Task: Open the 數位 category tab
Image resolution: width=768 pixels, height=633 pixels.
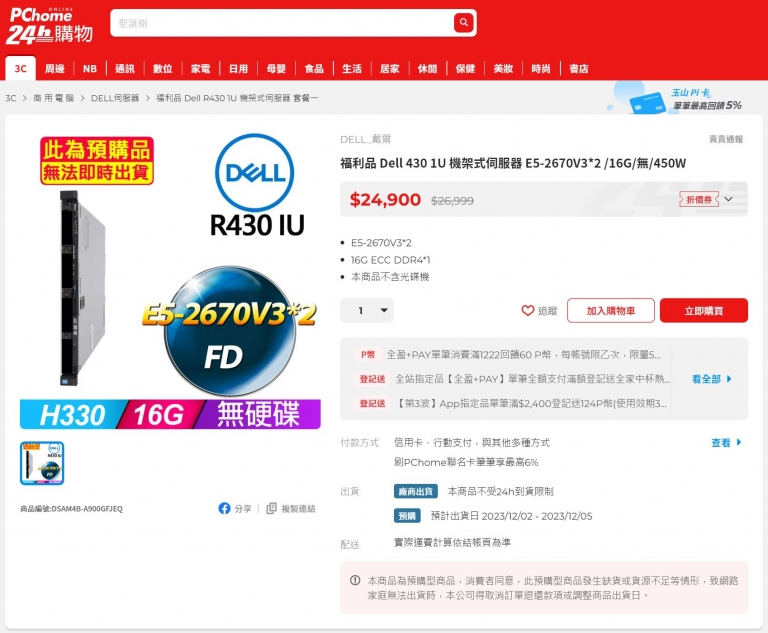Action: 163,69
